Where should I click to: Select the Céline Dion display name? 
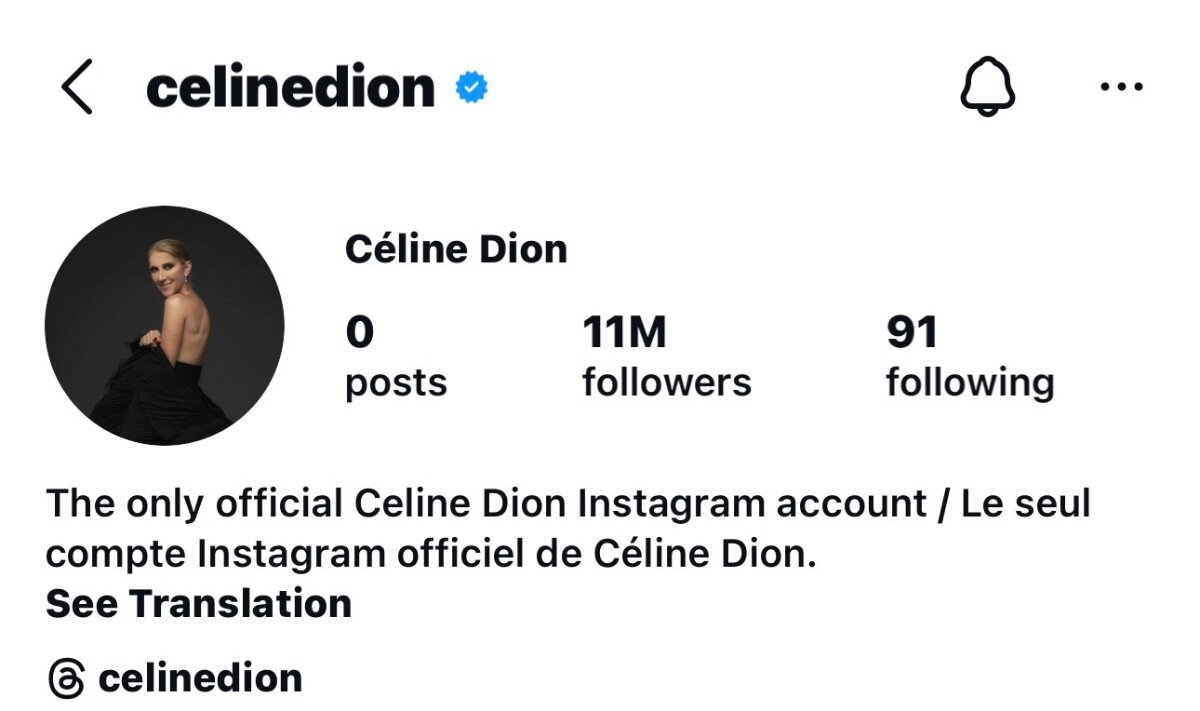click(x=456, y=249)
